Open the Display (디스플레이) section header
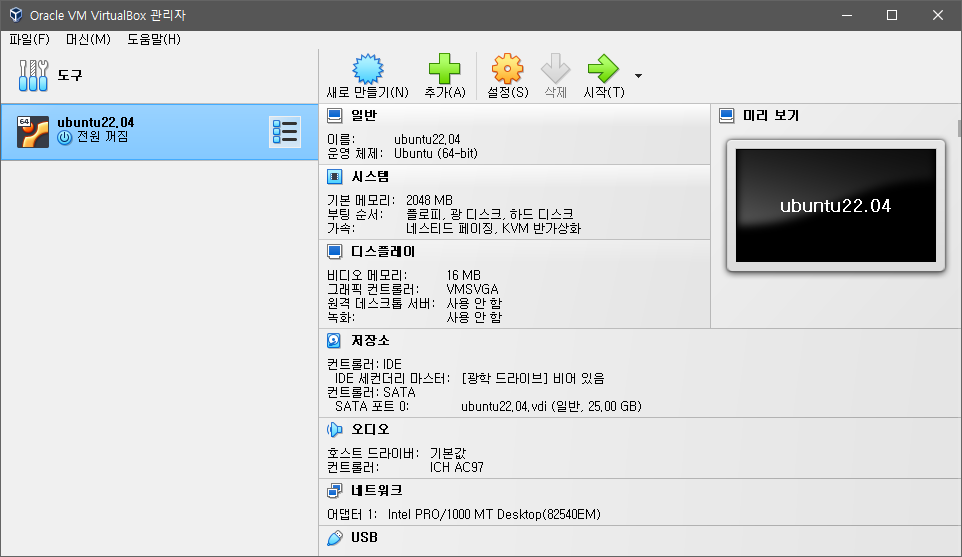Screen dimensions: 962x557 click(x=383, y=252)
